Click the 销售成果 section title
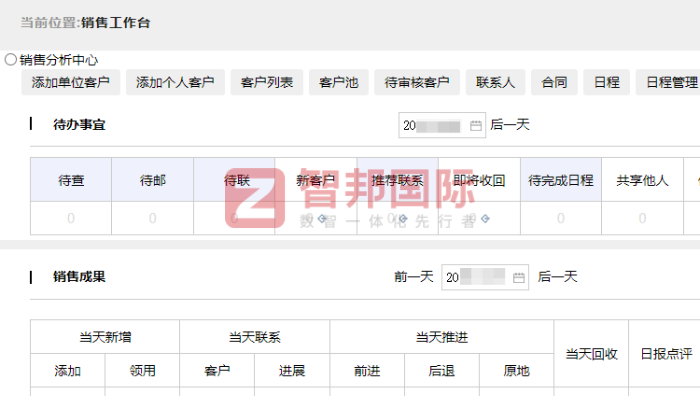The height and width of the screenshot is (396, 700). [79, 277]
